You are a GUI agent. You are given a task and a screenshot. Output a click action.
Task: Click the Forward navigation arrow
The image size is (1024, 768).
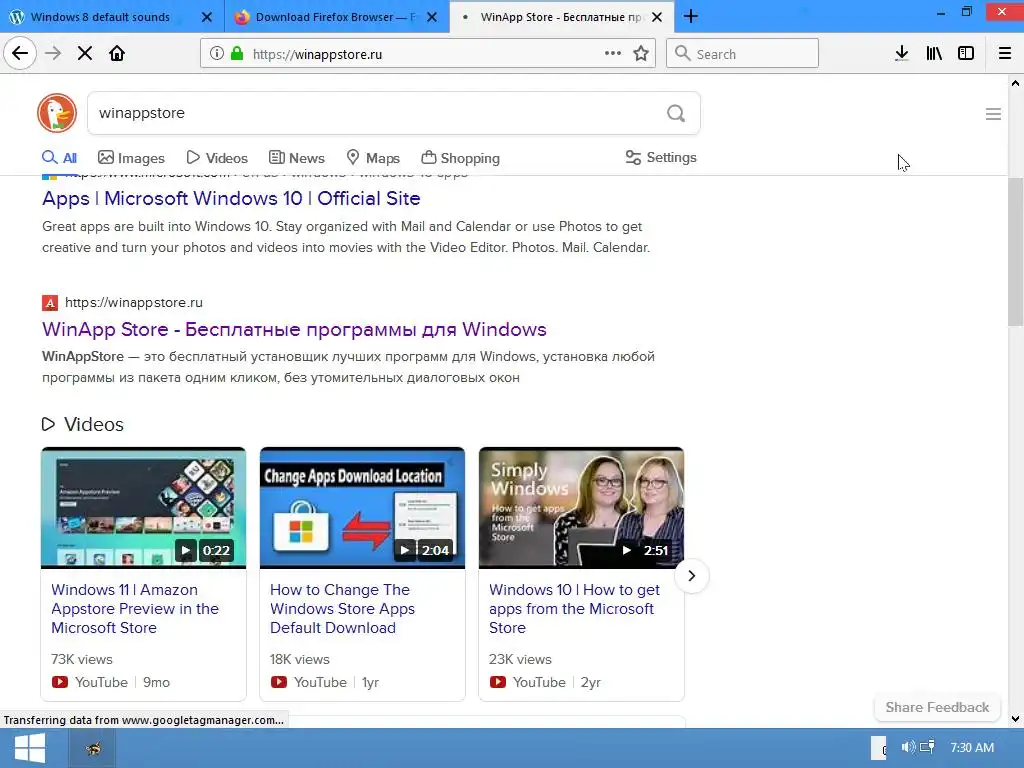click(x=53, y=54)
